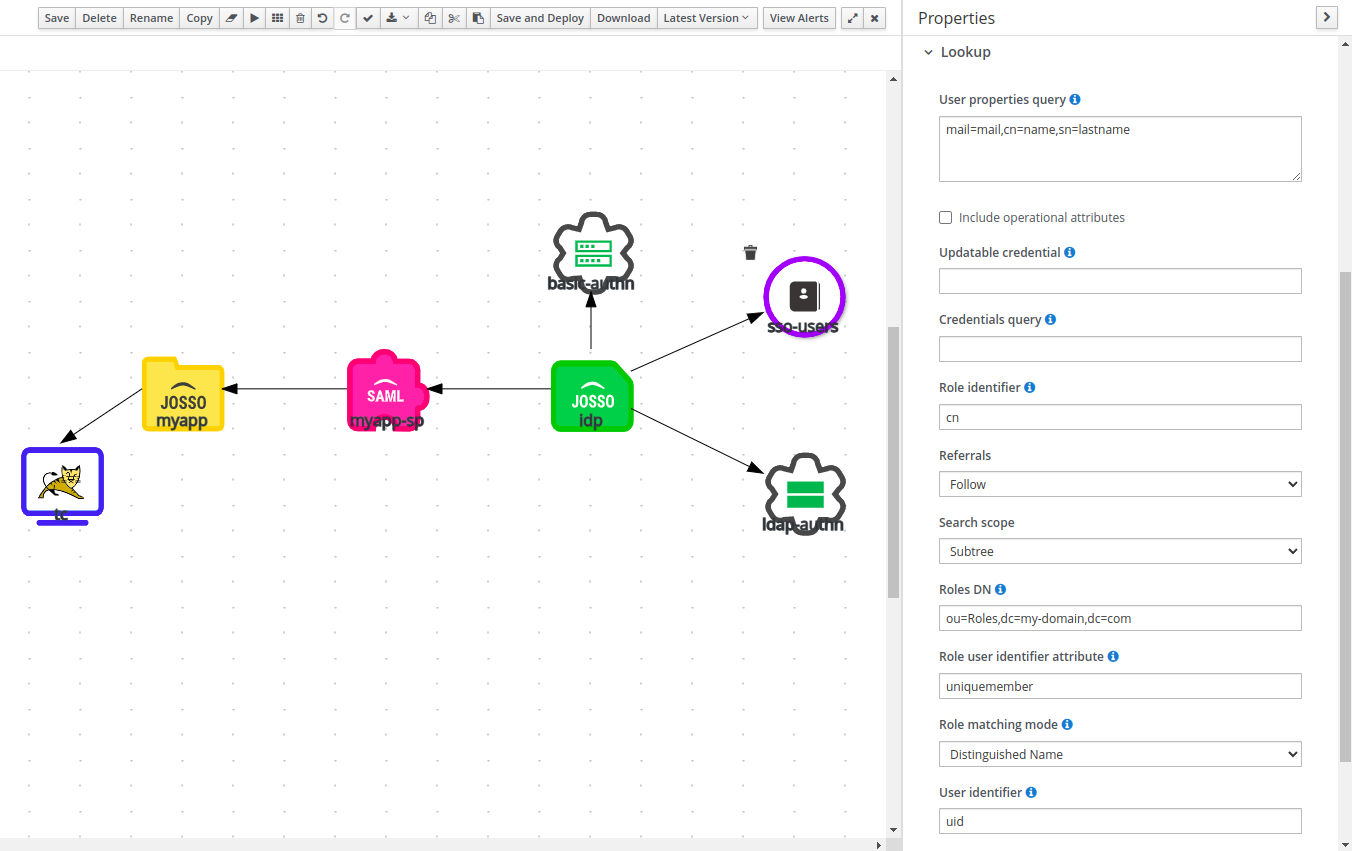Click the canvas scroll down arrow
The width and height of the screenshot is (1352, 851).
pyautogui.click(x=893, y=830)
